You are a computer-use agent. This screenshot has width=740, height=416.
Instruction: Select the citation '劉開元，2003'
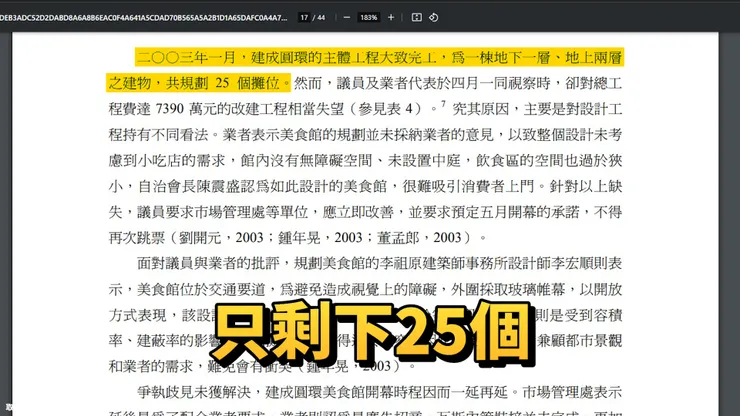click(x=221, y=238)
